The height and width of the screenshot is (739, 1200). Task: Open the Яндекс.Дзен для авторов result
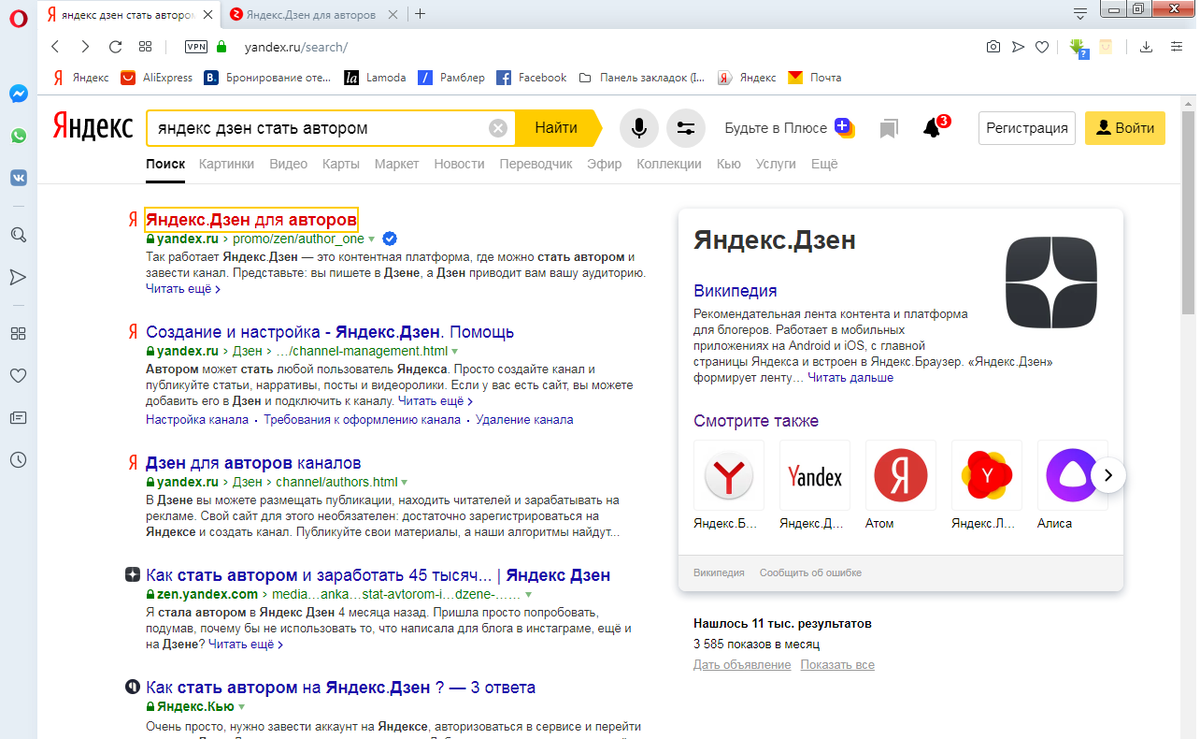pos(251,219)
